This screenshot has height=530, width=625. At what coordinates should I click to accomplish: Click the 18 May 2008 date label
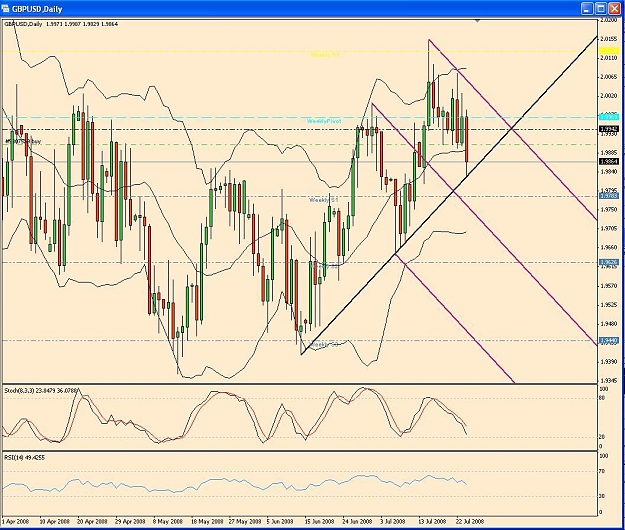point(206,521)
